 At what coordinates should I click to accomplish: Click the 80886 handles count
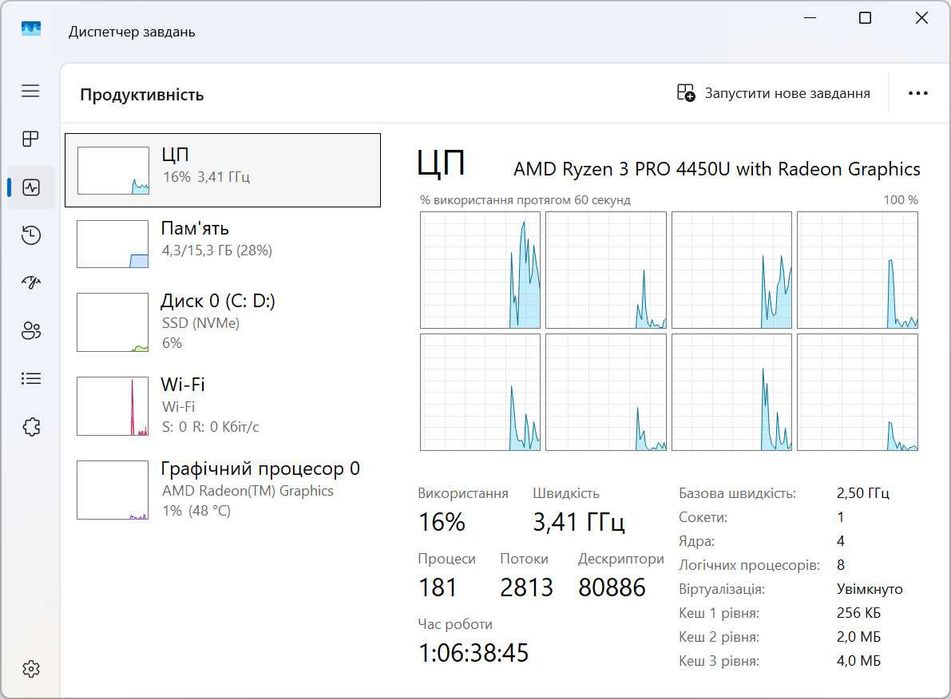tap(612, 587)
